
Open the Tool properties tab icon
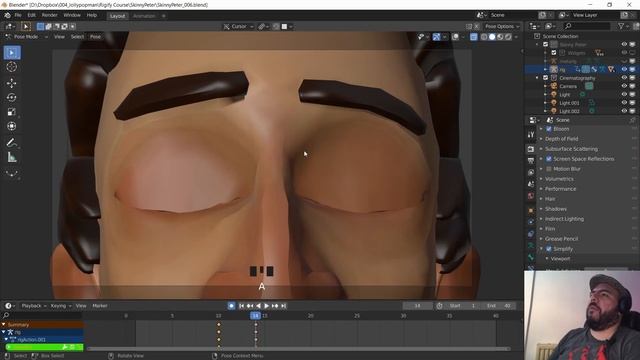click(531, 135)
